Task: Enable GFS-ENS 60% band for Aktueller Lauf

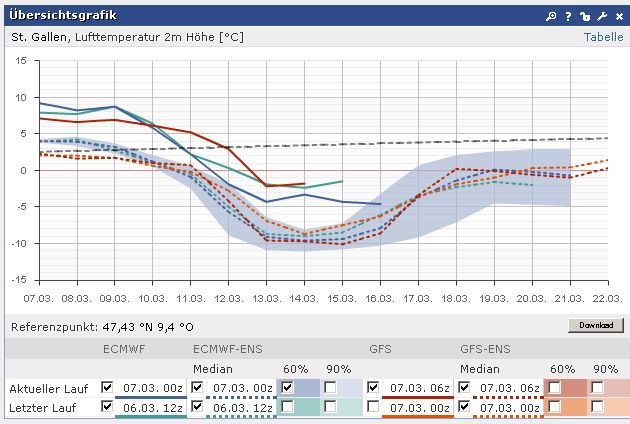Action: (554, 387)
